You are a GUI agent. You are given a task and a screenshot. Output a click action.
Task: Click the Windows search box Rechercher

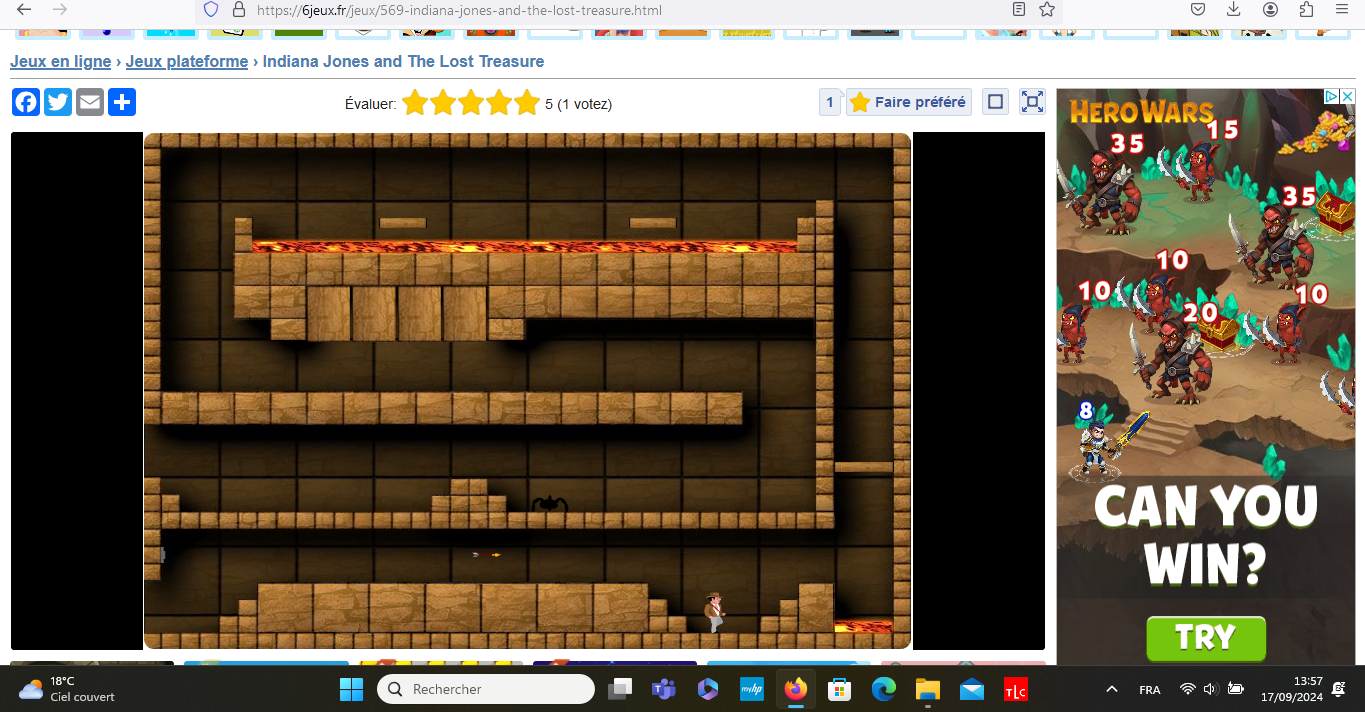(486, 689)
